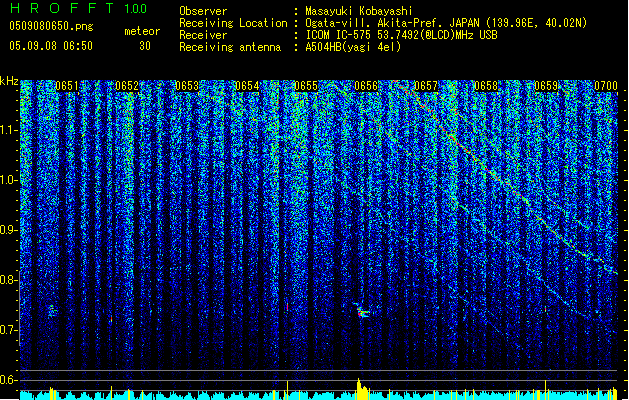Click the kHz axis unit label
The height and width of the screenshot is (400, 629).
pos(9,81)
